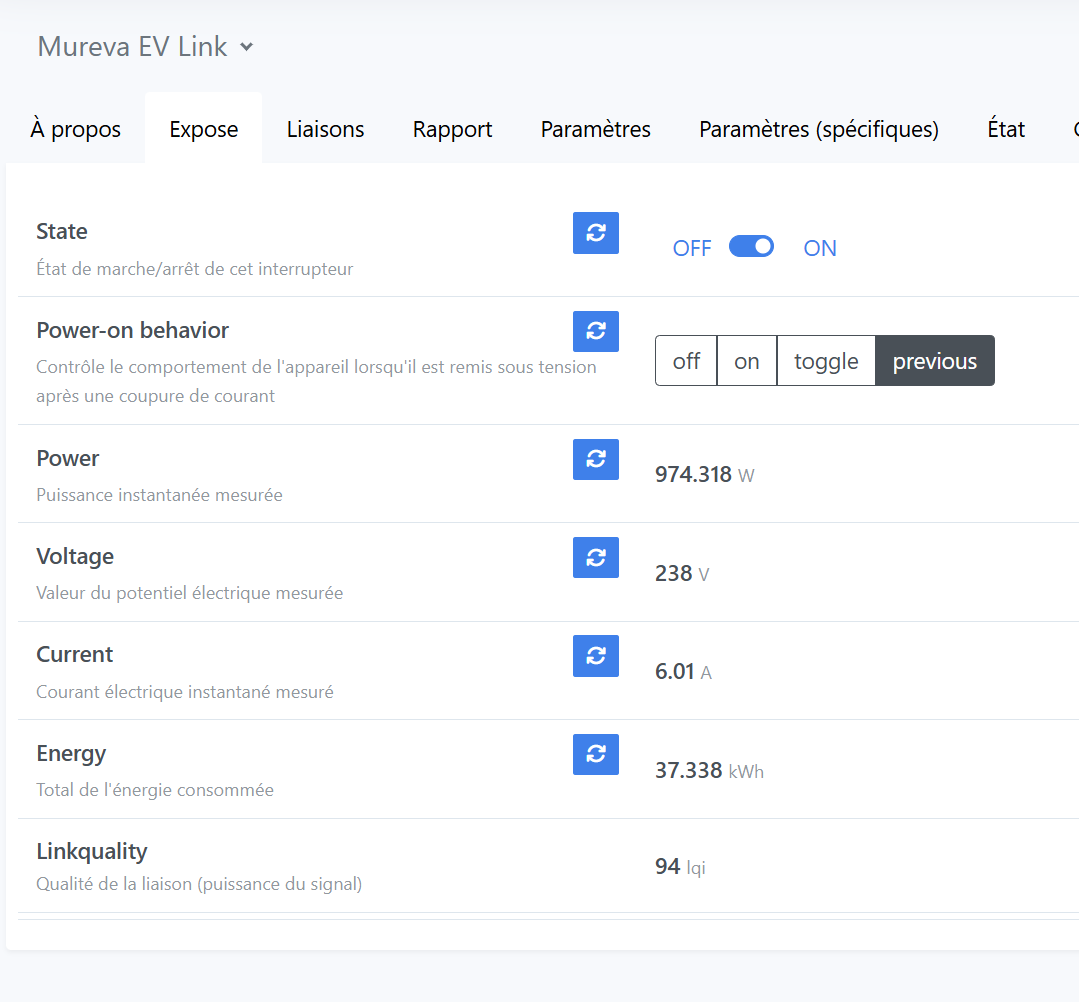This screenshot has height=1002, width=1079.
Task: Click the OFF label beside the switch
Action: coord(692,249)
